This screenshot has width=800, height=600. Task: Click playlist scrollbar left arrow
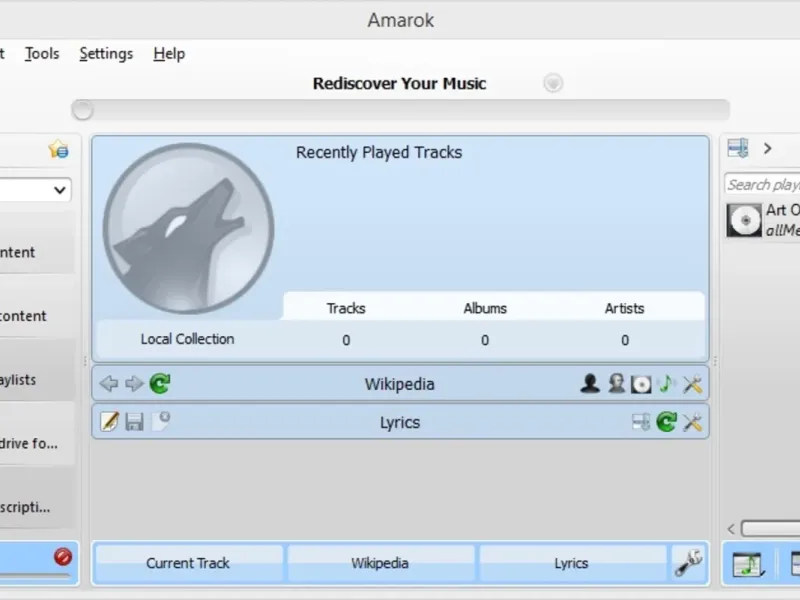click(x=731, y=529)
